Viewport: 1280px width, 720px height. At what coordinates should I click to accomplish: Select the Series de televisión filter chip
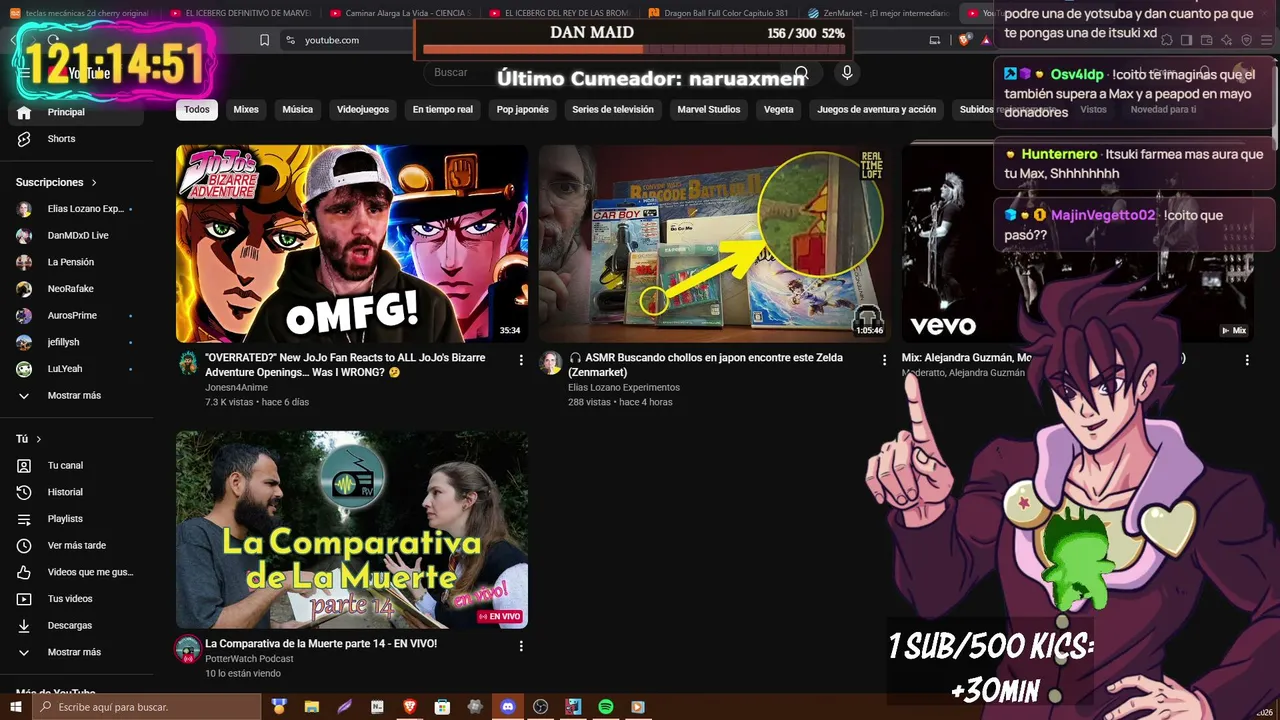613,110
